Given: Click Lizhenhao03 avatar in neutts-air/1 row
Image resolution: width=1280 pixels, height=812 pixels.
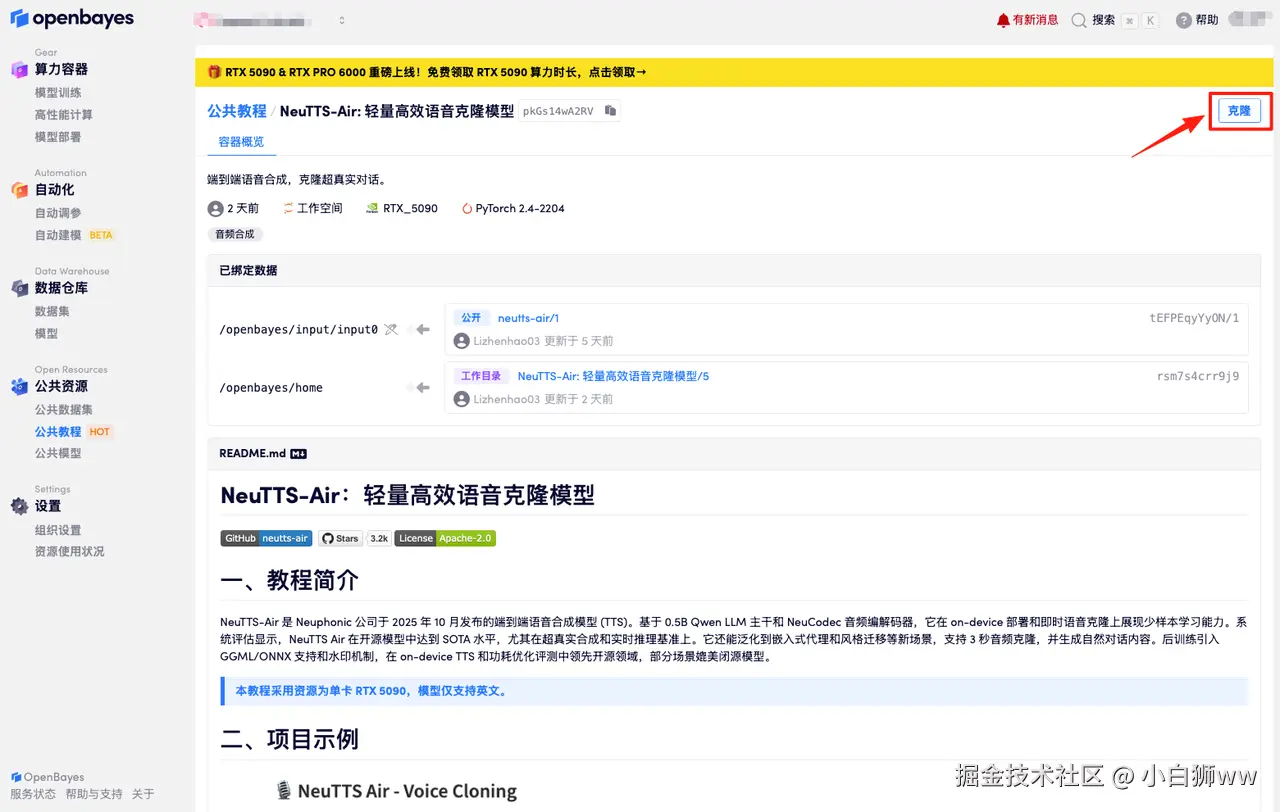Looking at the screenshot, I should pos(462,341).
